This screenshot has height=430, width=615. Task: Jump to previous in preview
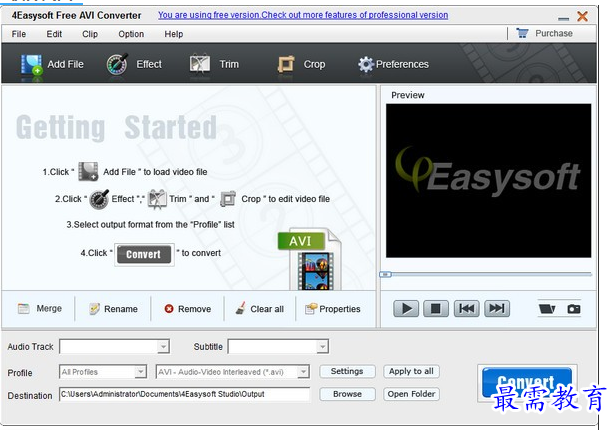click(x=466, y=309)
